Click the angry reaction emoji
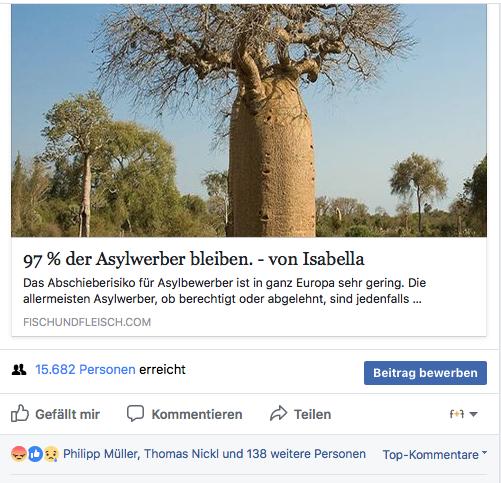The height and width of the screenshot is (483, 501). 19,454
